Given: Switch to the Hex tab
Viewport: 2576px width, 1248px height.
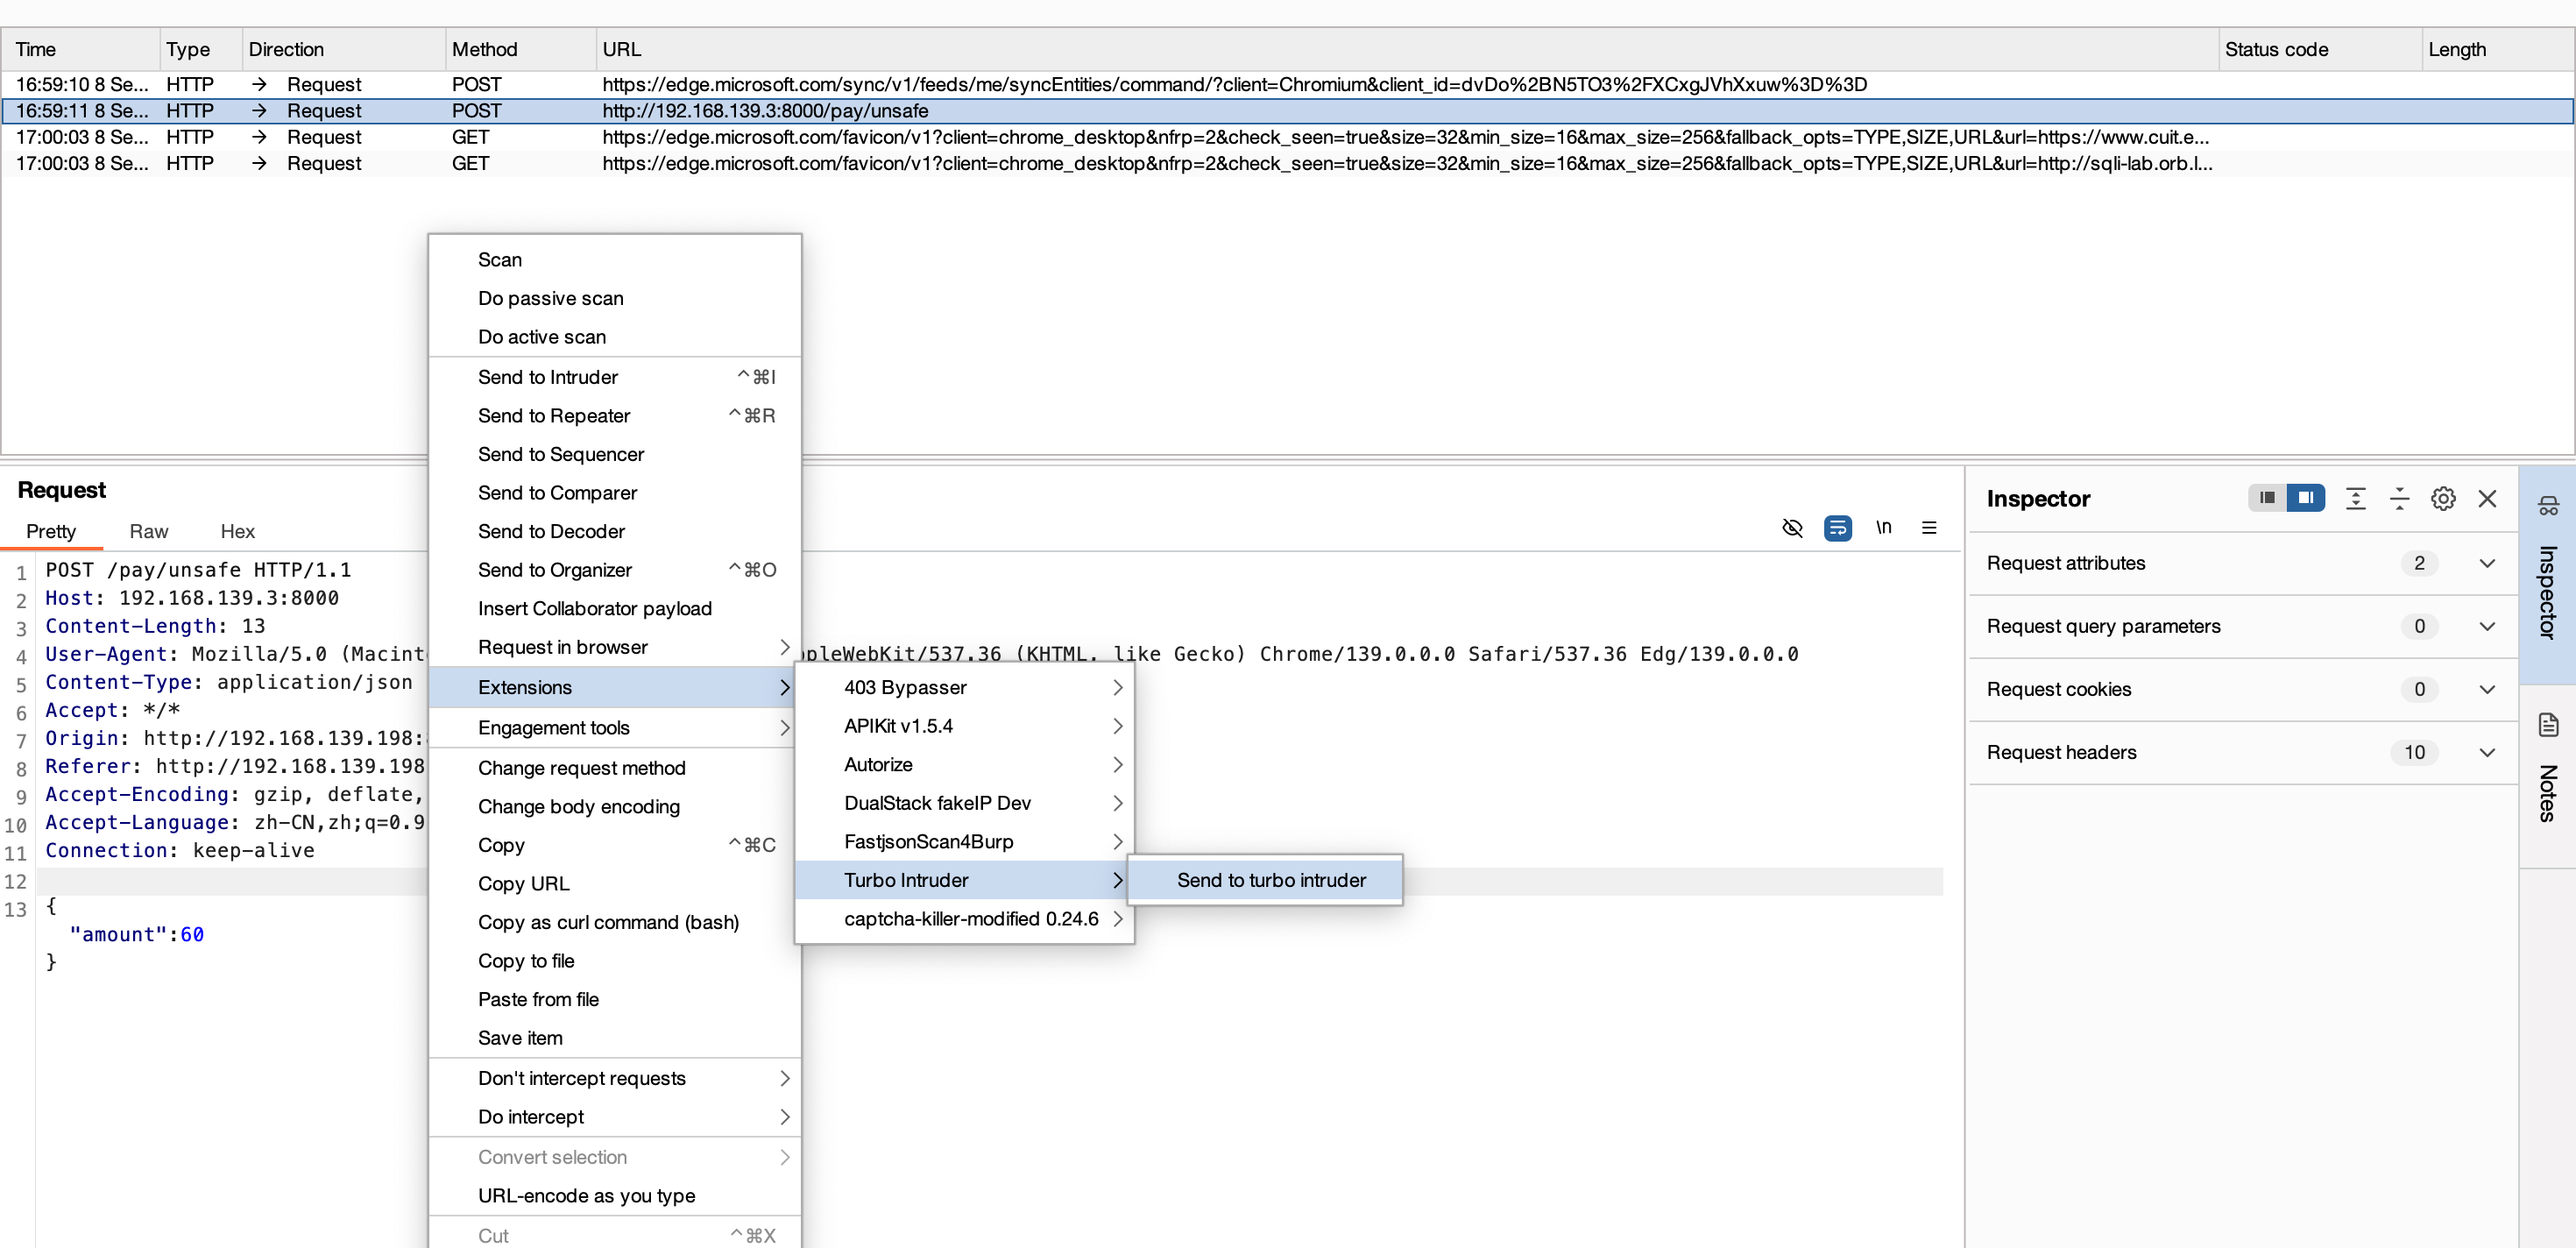Looking at the screenshot, I should 238,531.
